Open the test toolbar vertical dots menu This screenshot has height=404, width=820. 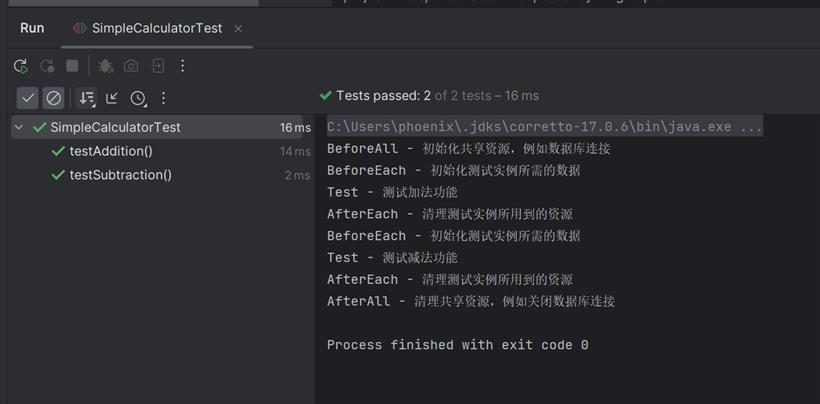[163, 98]
